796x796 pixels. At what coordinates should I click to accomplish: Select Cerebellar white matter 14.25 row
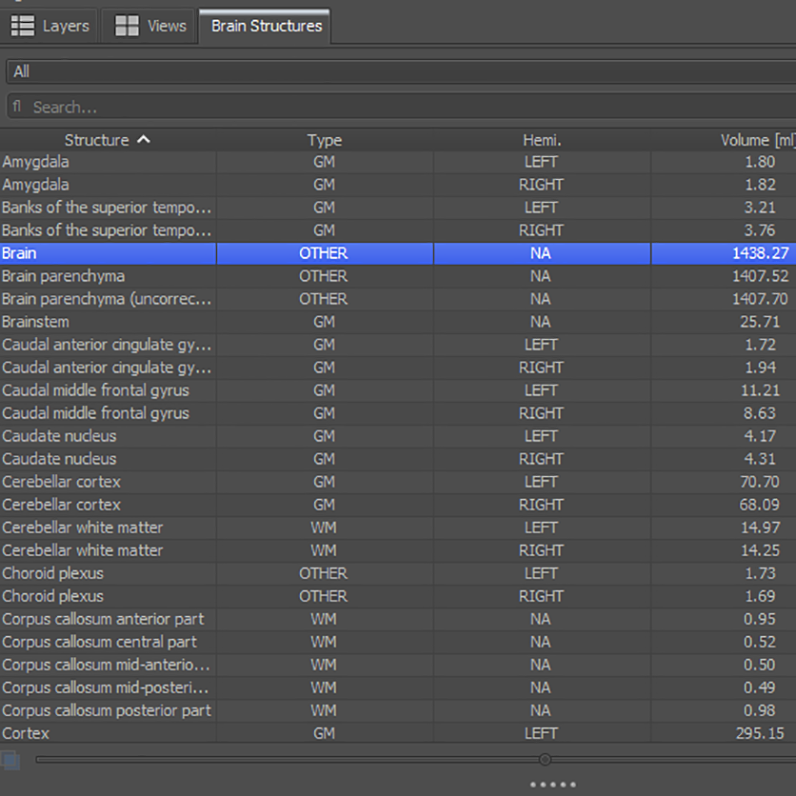[x=398, y=550]
